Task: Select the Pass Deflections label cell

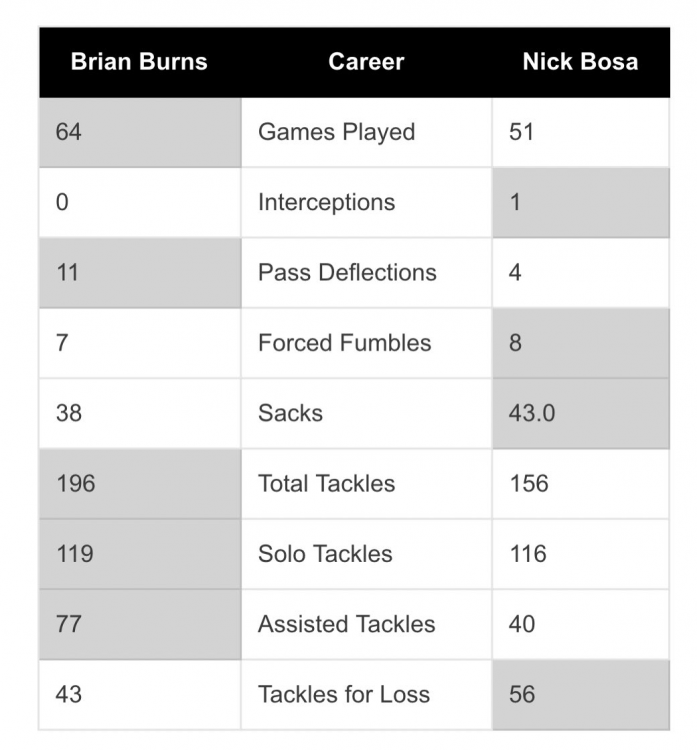Action: pos(347,272)
